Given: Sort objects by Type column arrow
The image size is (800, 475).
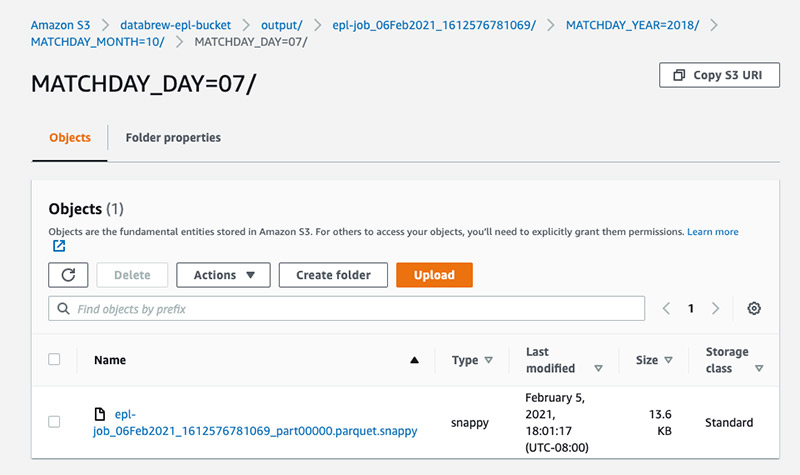Looking at the screenshot, I should 488,360.
